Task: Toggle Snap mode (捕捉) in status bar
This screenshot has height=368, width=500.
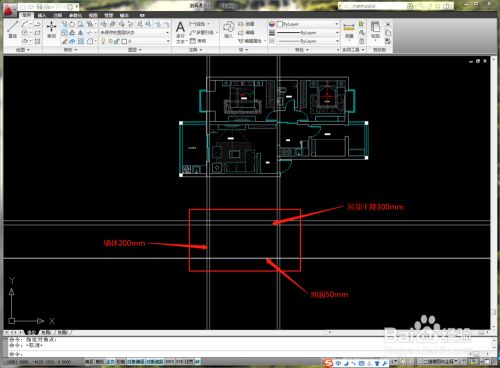Action: click(89, 361)
